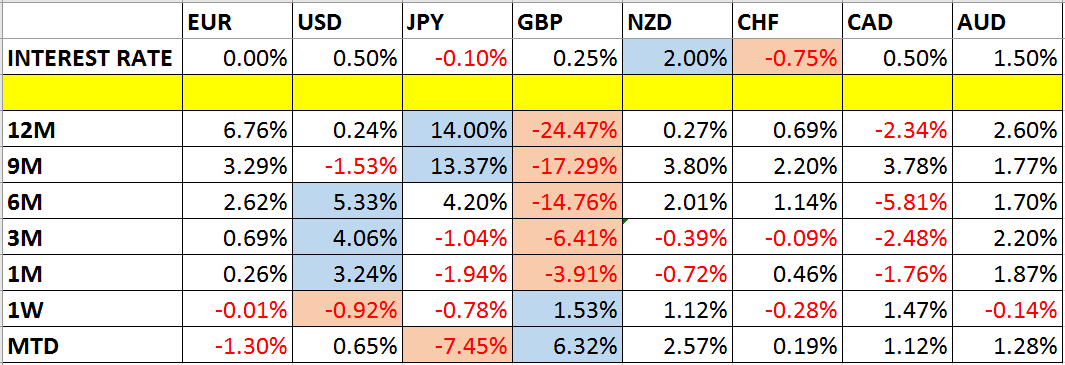Select the EUR column header cell
The image size is (1065, 365).
[x=238, y=22]
